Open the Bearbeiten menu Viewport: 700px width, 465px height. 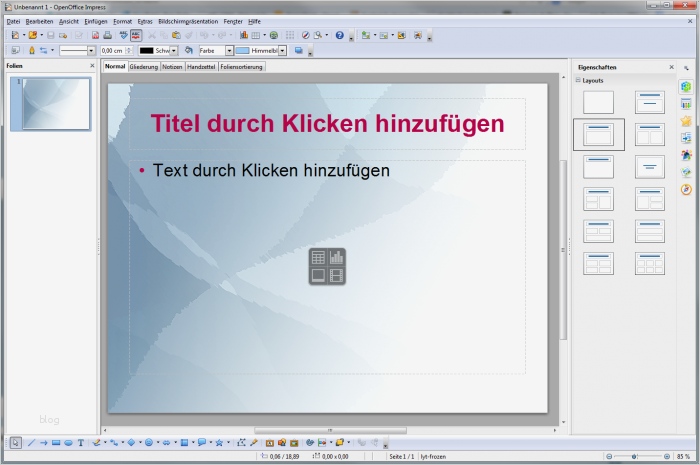pyautogui.click(x=39, y=21)
